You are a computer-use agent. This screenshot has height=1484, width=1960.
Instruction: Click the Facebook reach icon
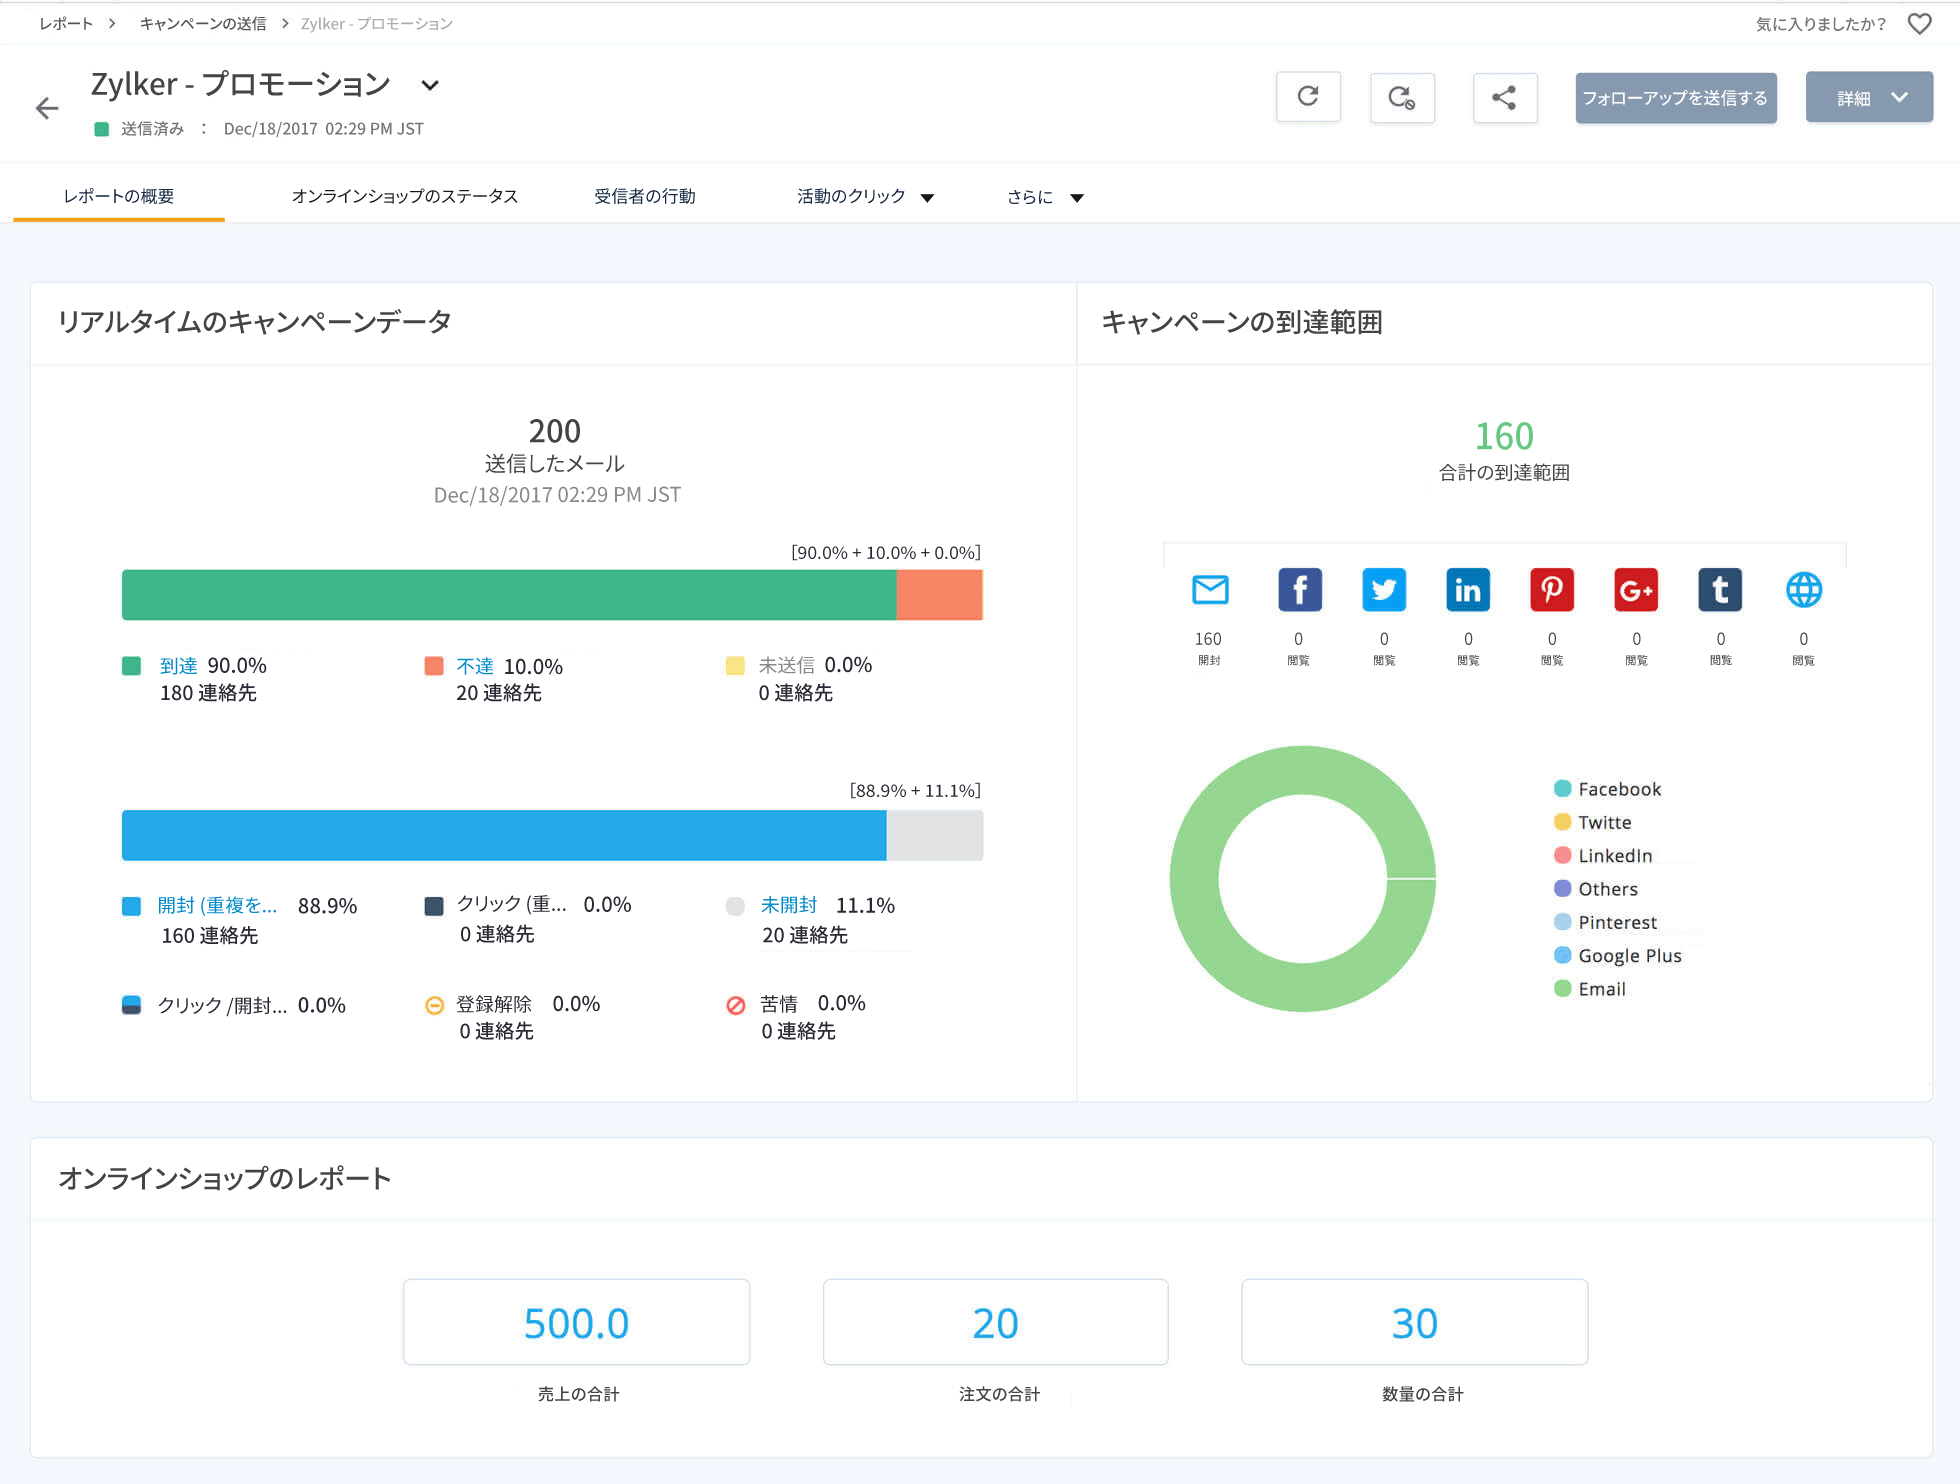1299,590
